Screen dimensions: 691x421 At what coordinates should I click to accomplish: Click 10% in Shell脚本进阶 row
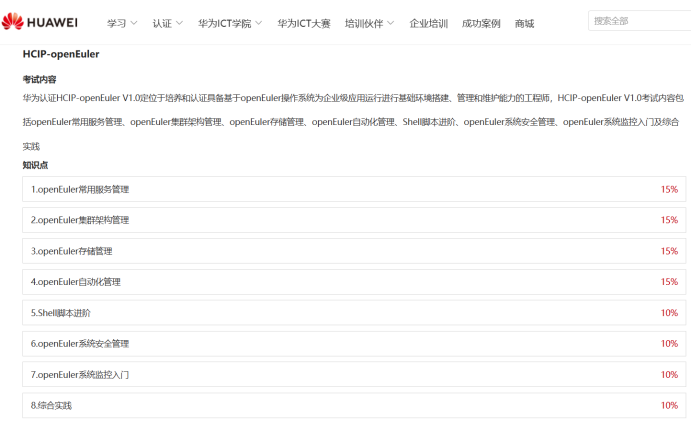coord(669,313)
